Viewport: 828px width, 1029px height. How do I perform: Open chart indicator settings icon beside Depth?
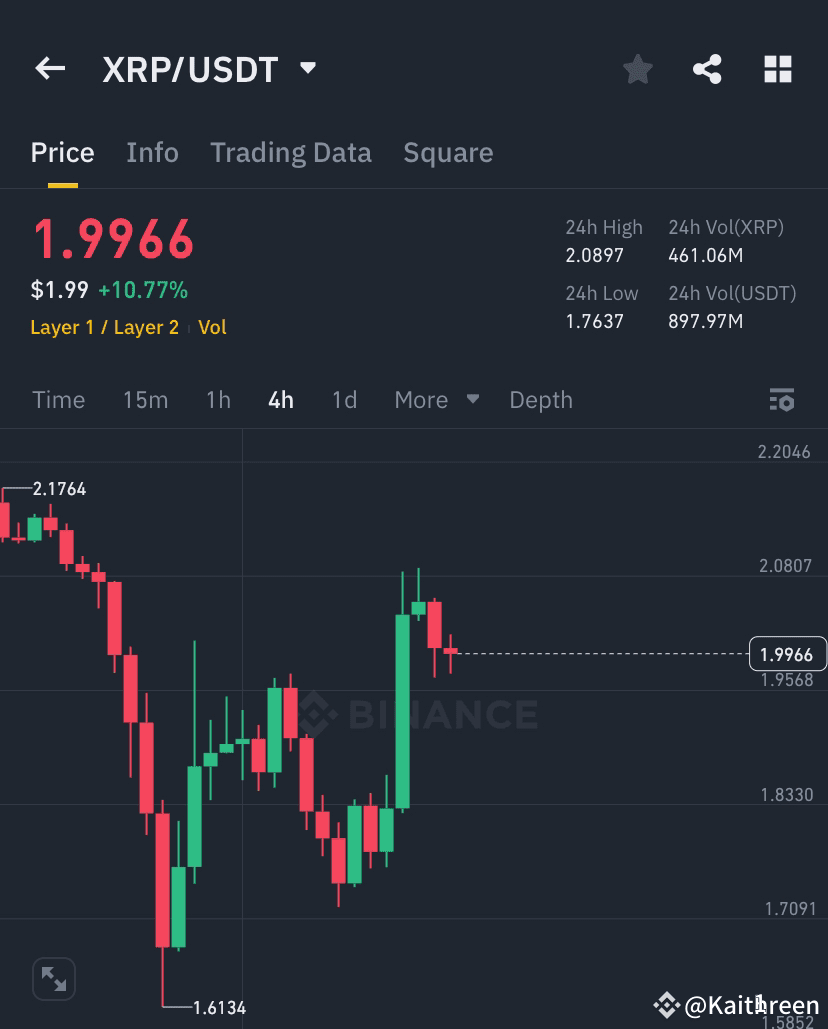pyautogui.click(x=782, y=399)
